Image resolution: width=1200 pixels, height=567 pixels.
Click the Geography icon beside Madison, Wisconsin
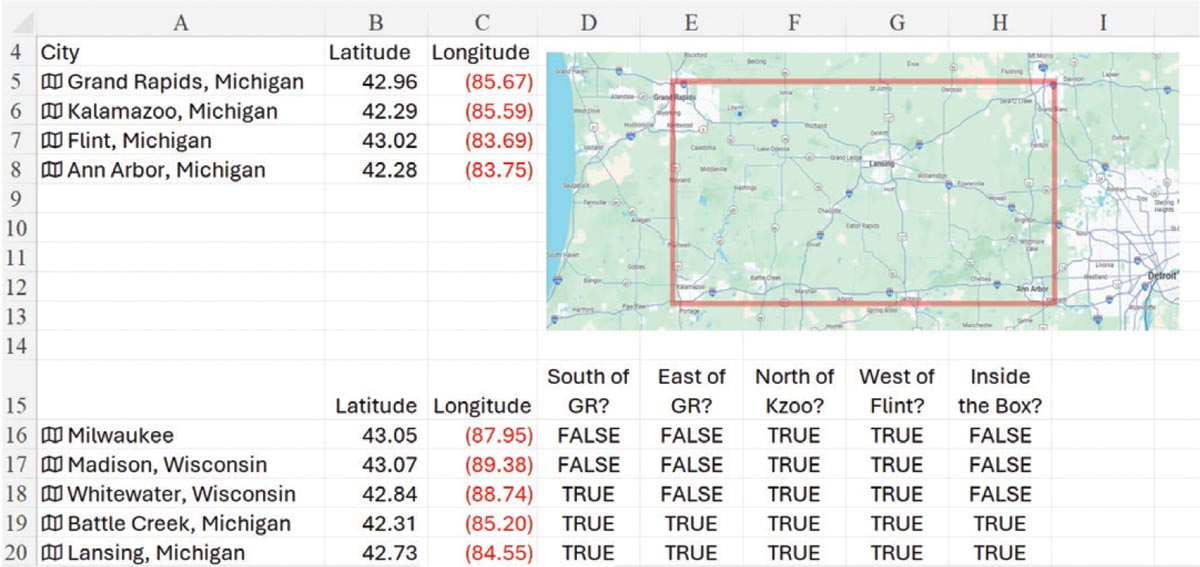51,465
